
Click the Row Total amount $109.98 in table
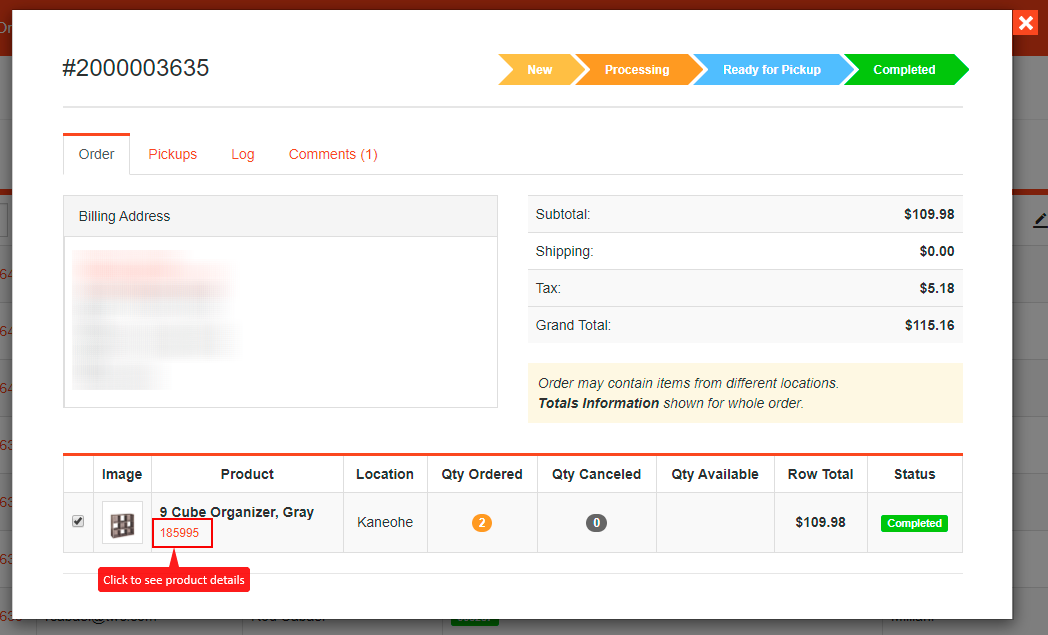pos(820,522)
